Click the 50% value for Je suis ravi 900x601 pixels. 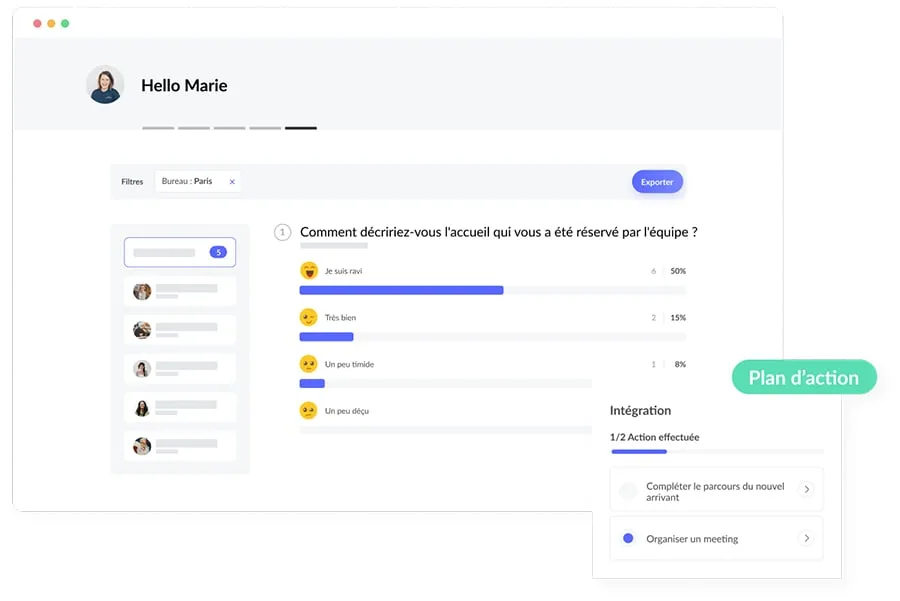coord(678,271)
